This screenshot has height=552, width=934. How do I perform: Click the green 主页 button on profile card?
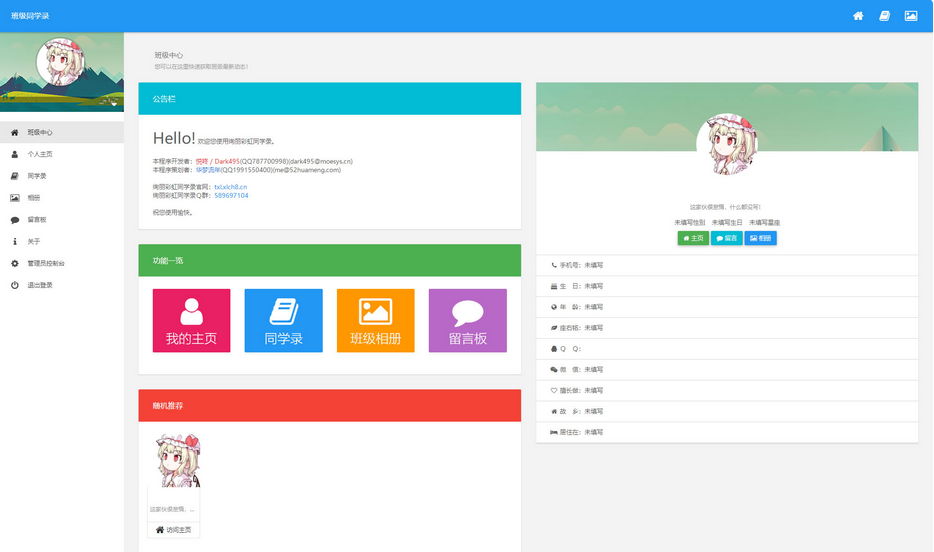pos(693,238)
